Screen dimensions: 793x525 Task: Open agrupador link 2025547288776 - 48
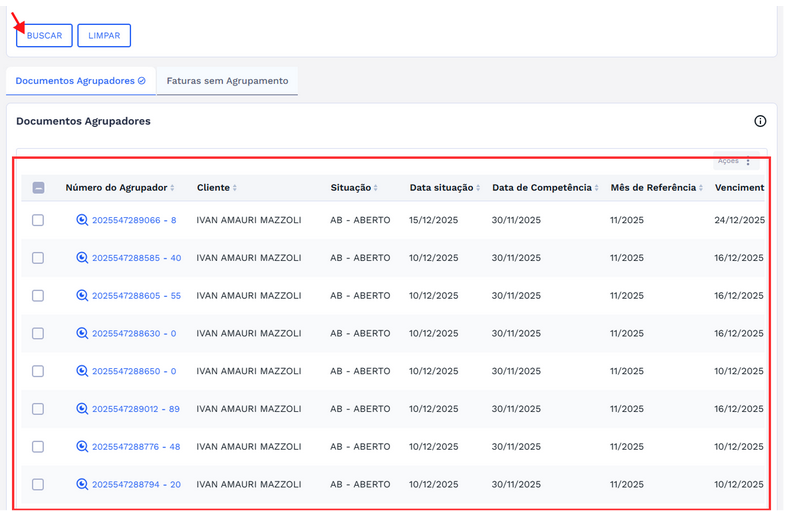pos(136,447)
